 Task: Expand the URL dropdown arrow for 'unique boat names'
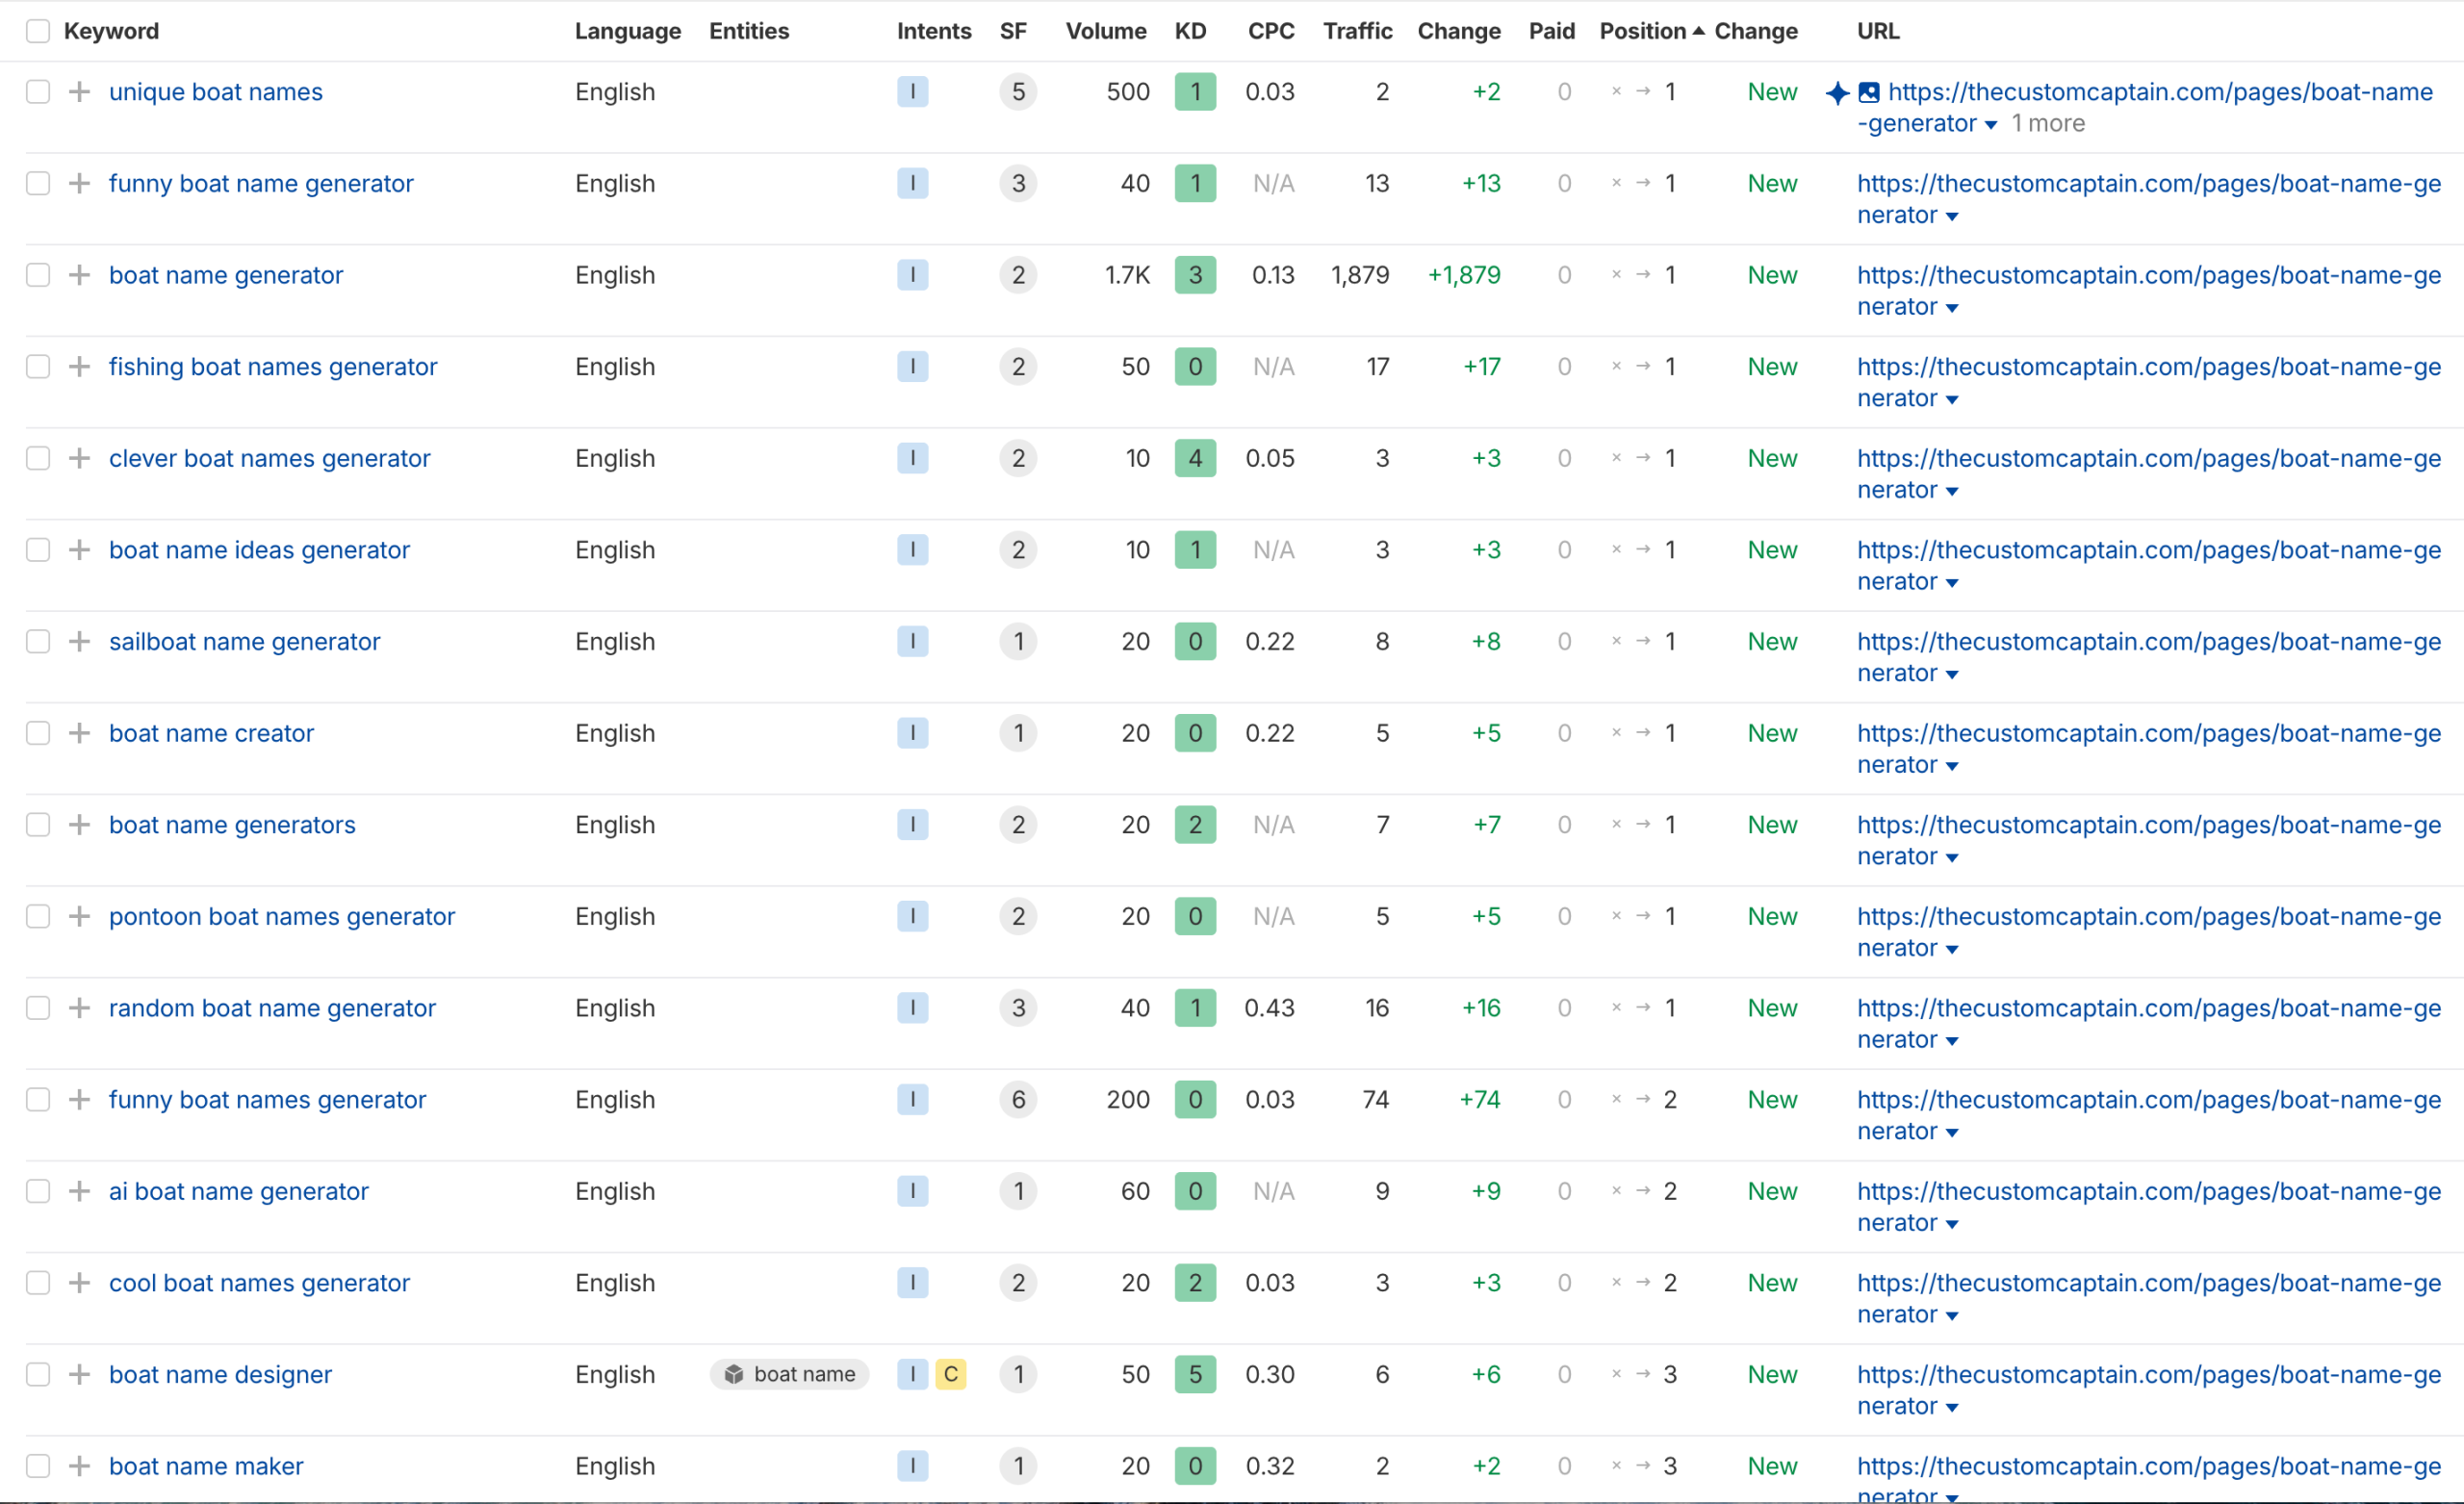tap(1990, 125)
